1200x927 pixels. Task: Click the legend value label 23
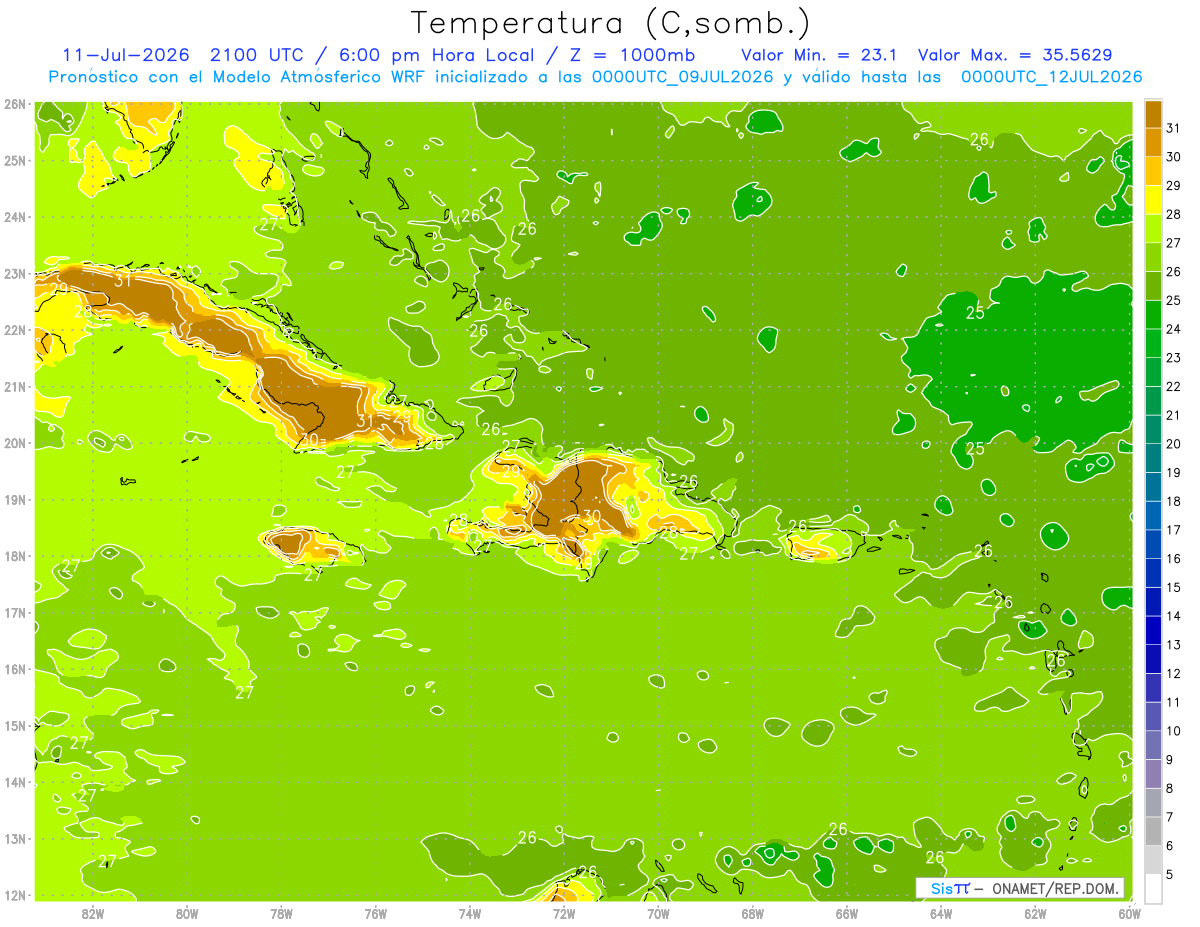coord(1173,357)
